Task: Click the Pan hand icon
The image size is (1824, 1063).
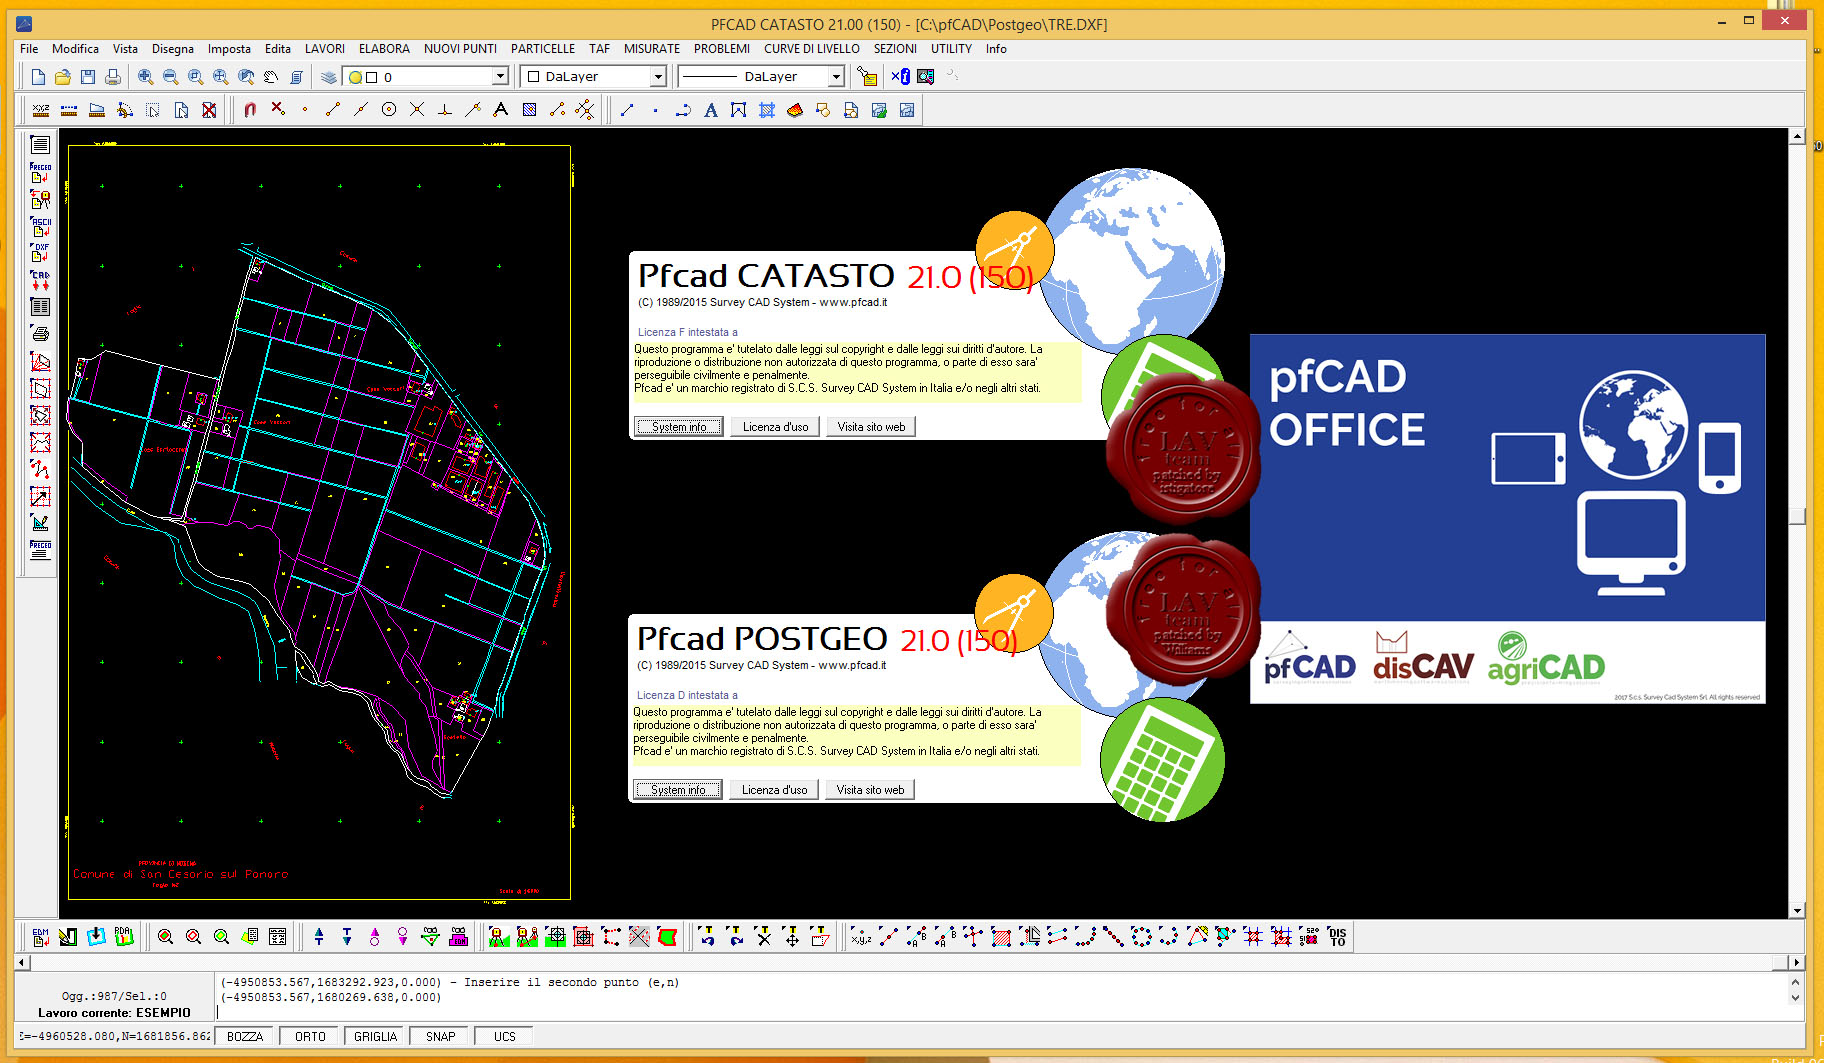Action: coord(271,77)
